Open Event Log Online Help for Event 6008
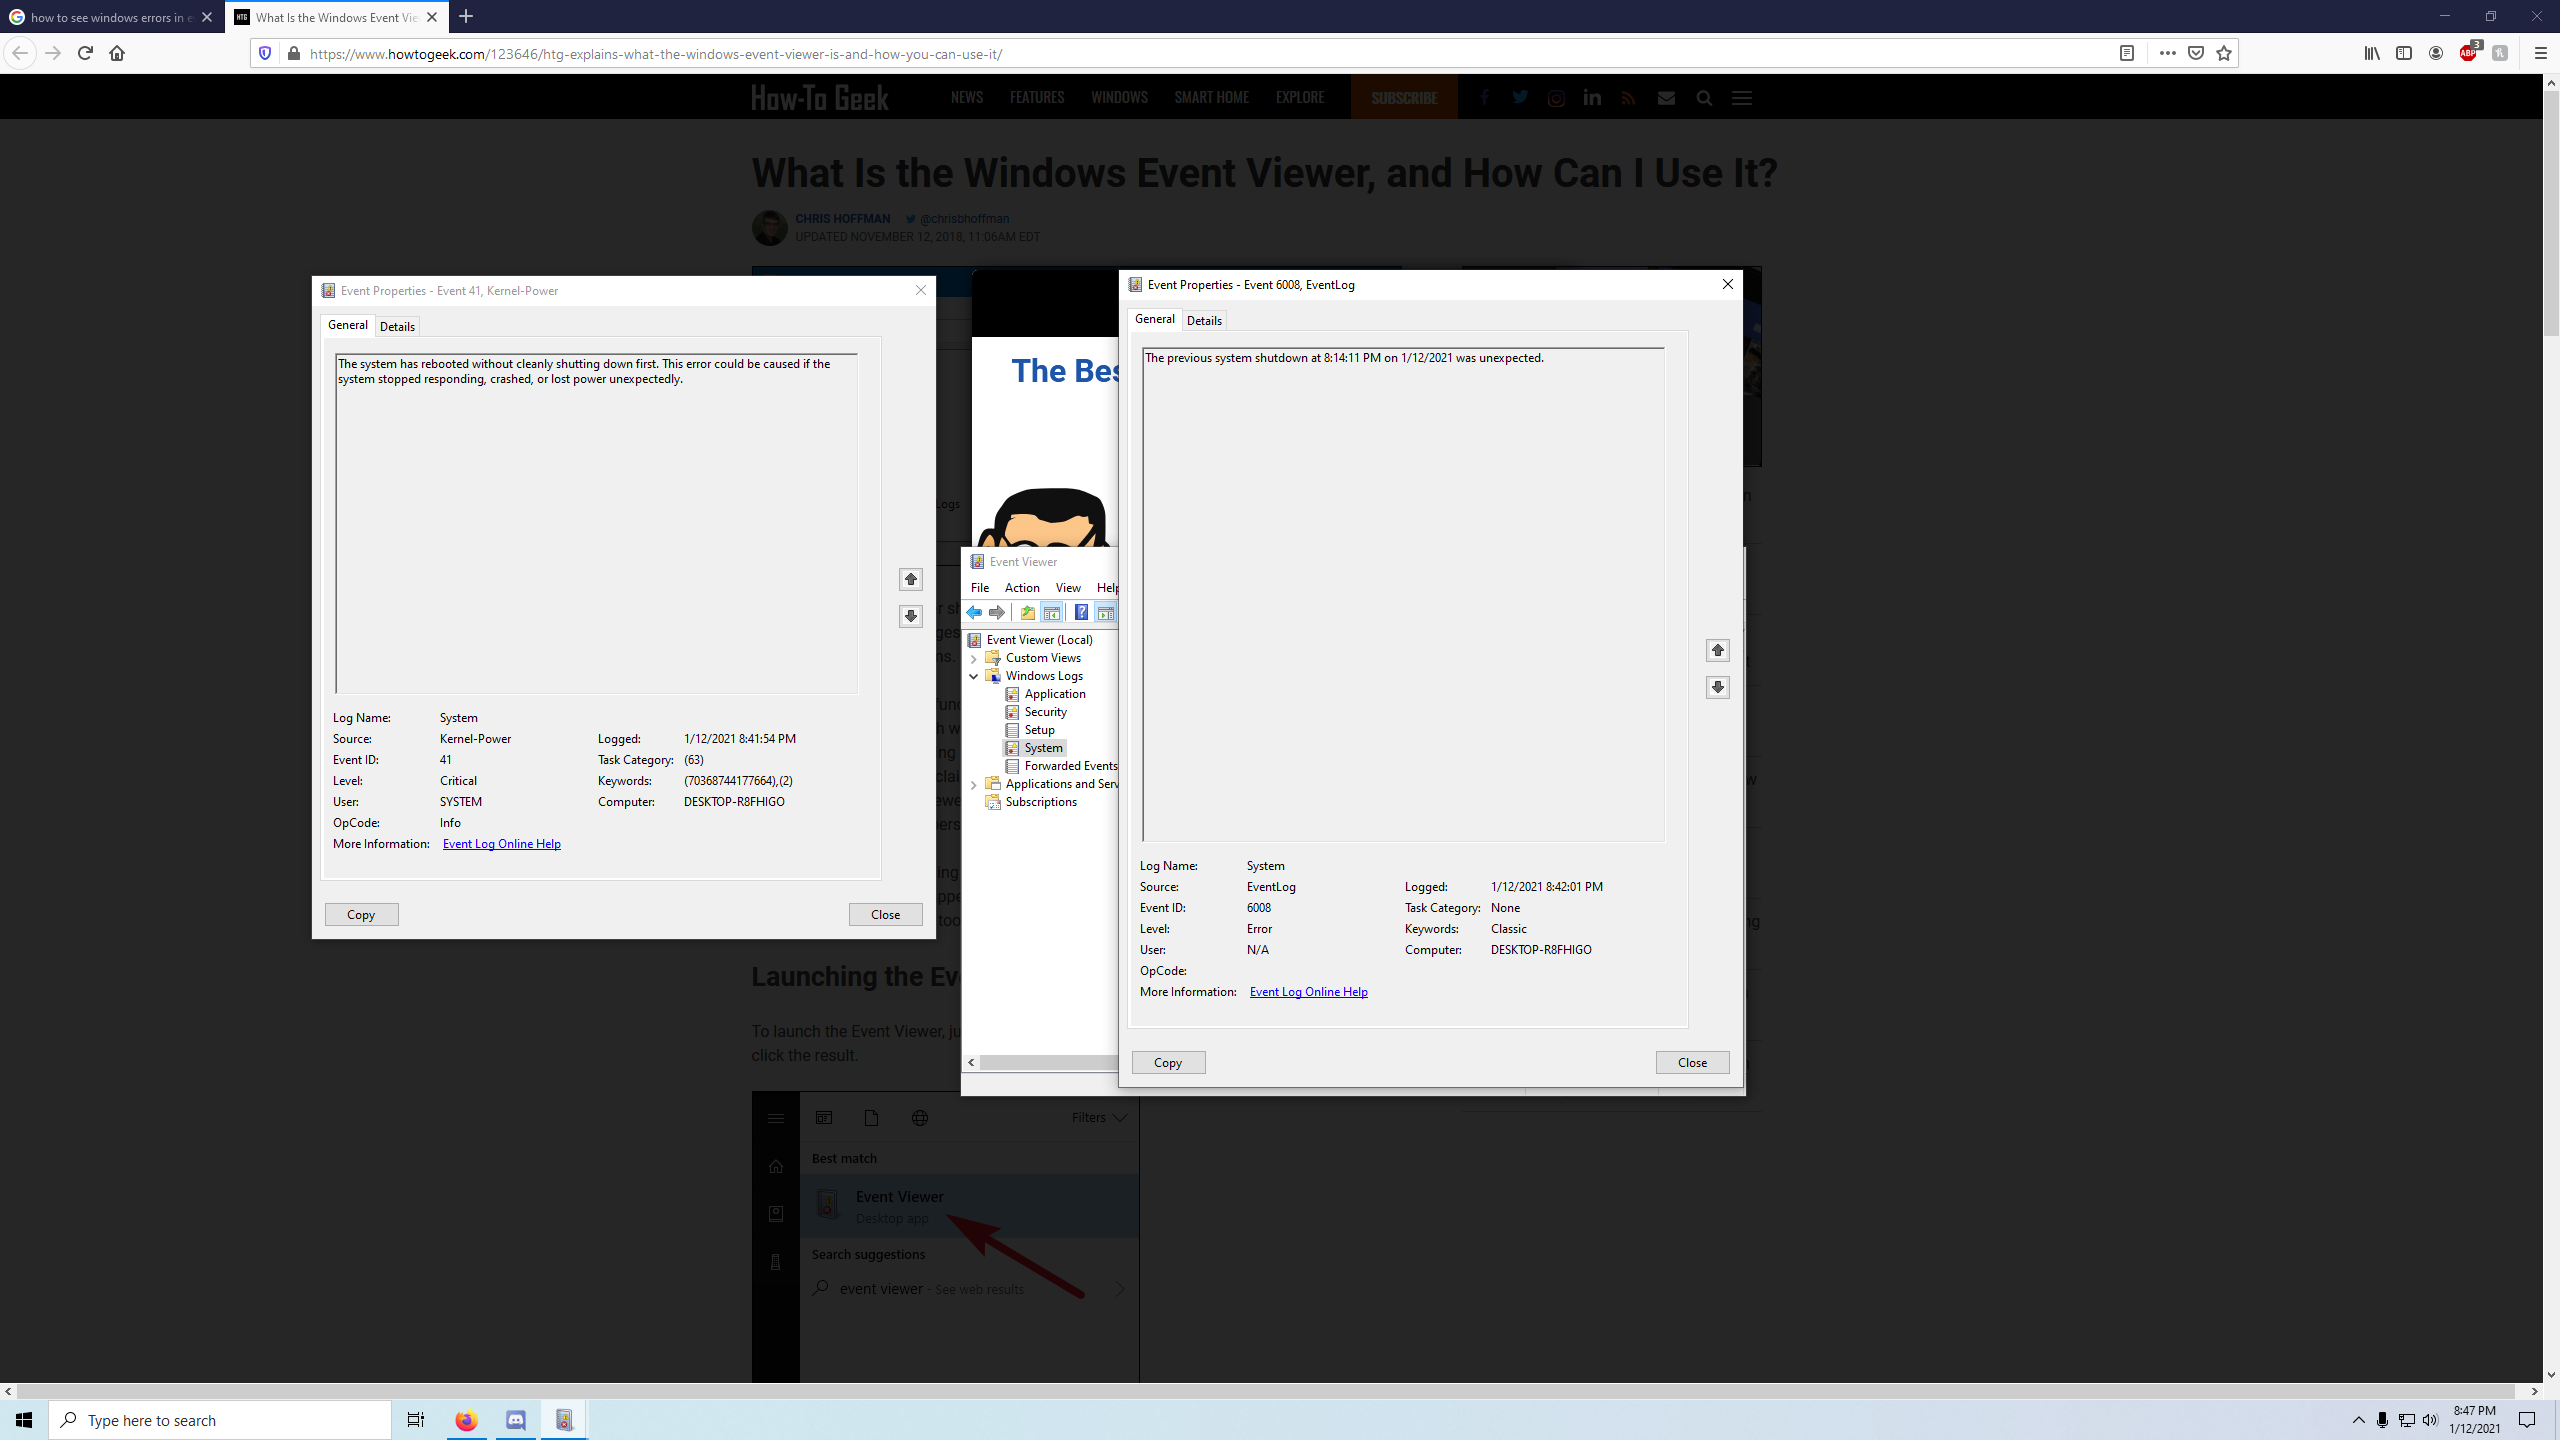 click(1308, 992)
